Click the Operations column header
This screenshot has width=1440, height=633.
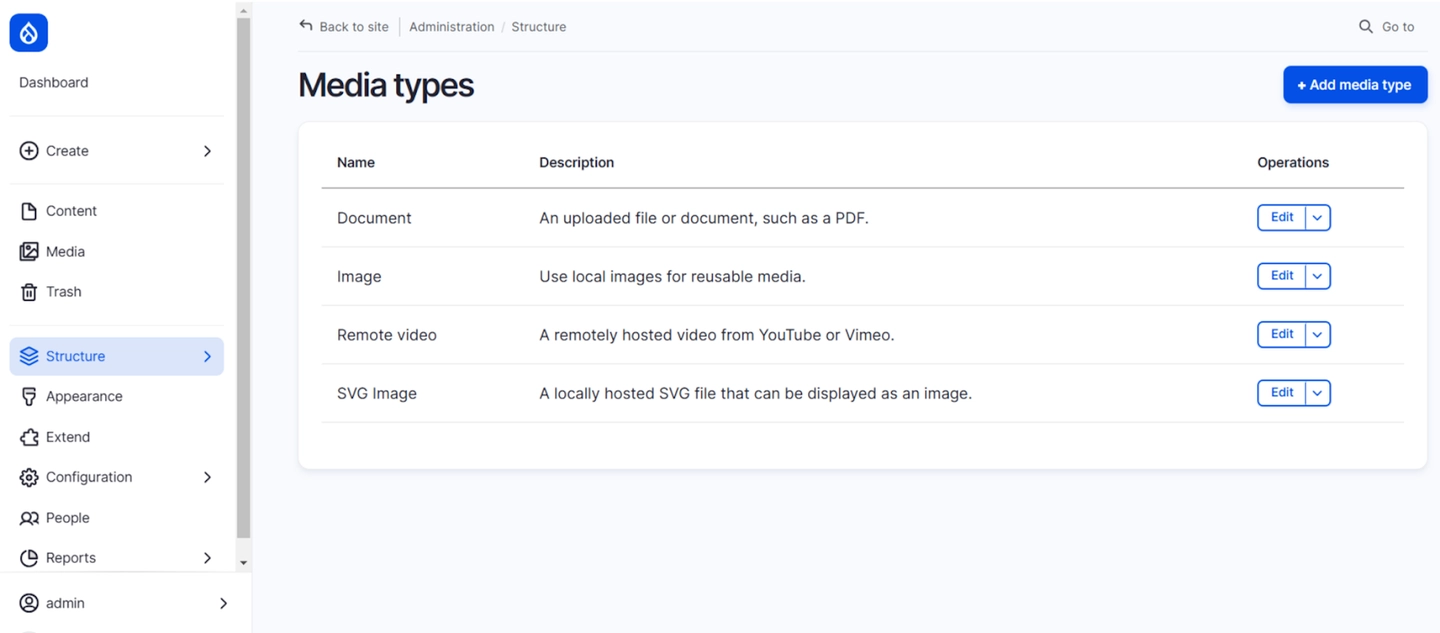click(x=1293, y=162)
